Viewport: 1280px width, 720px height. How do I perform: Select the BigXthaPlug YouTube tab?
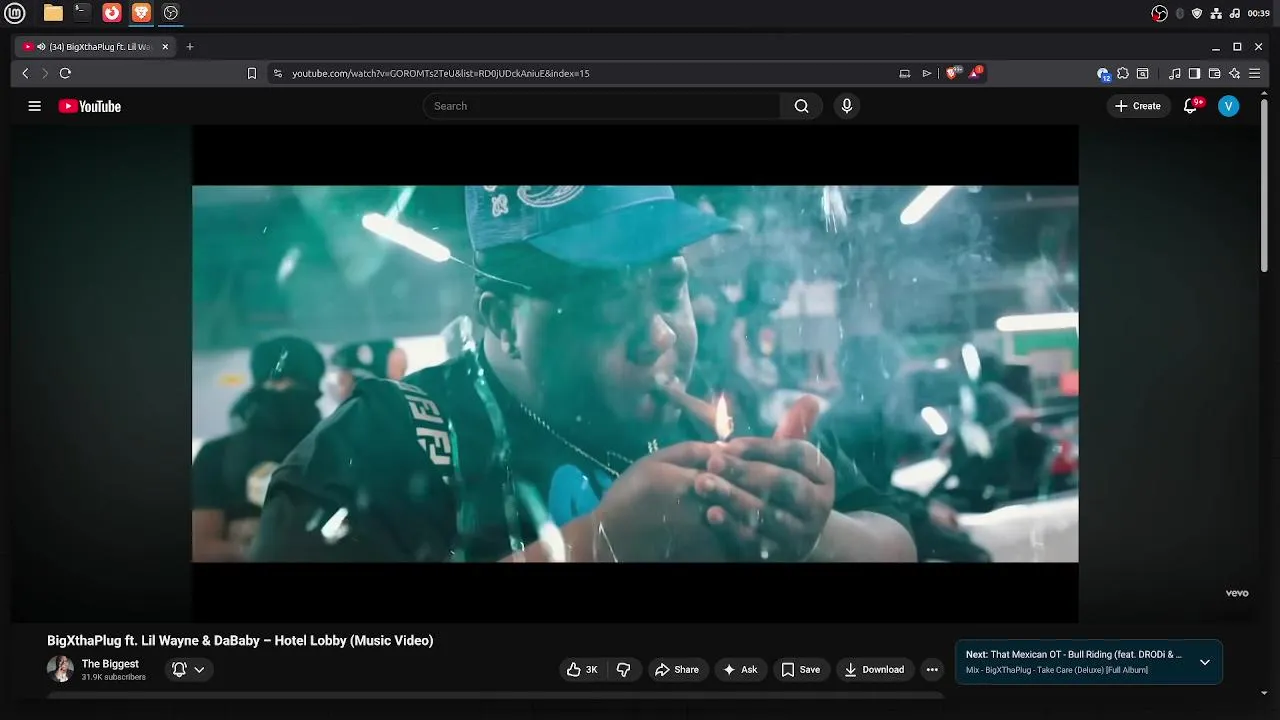(96, 46)
